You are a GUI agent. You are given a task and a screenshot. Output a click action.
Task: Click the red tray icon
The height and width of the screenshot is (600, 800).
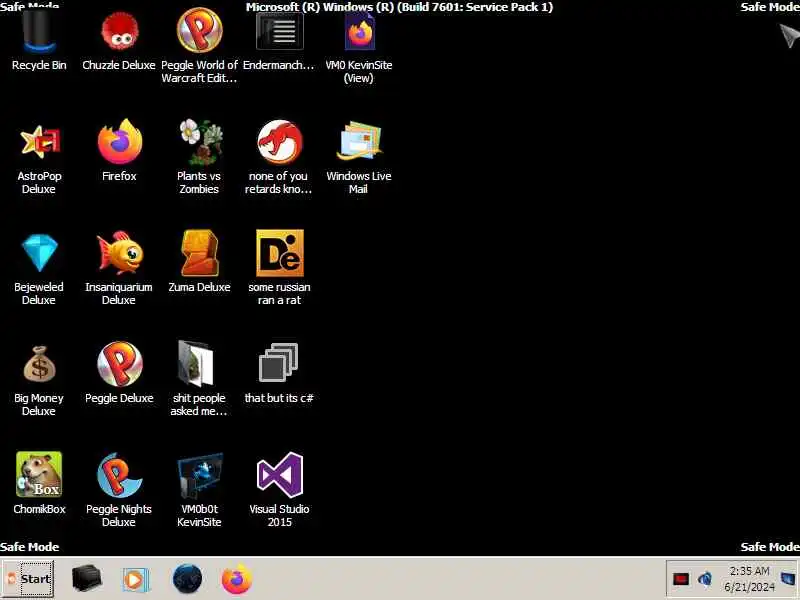click(x=681, y=579)
